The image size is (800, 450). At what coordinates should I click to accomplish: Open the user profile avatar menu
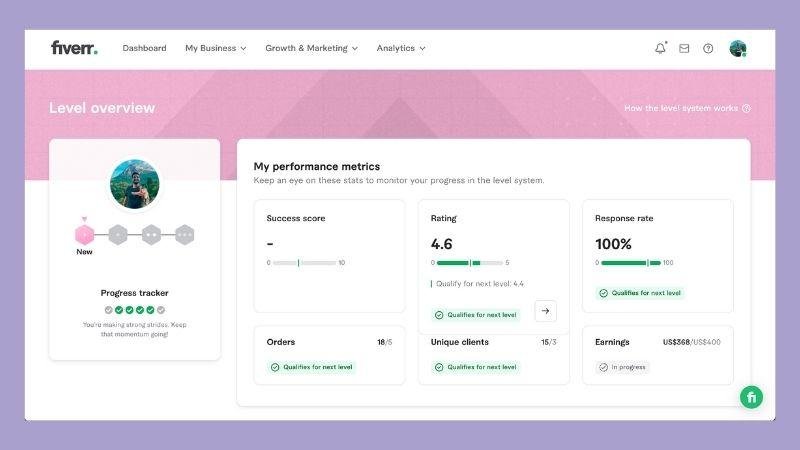coord(738,48)
